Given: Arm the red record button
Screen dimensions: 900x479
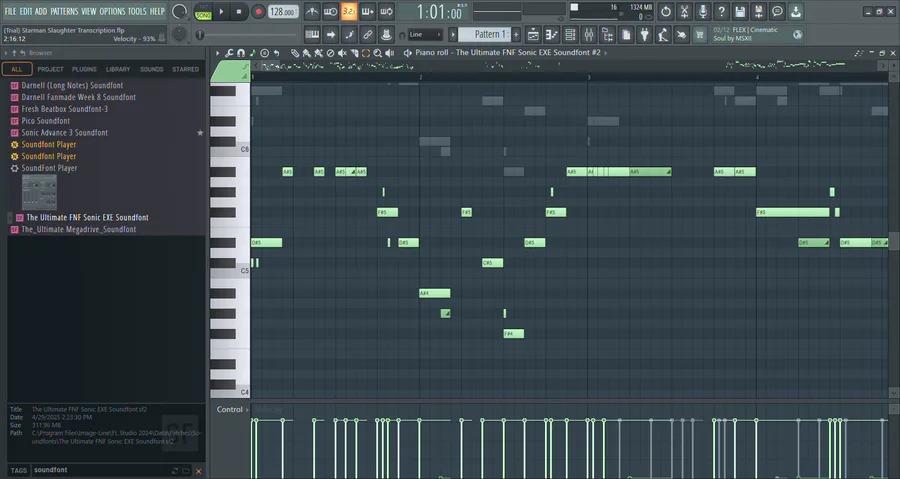Looking at the screenshot, I should click(x=258, y=11).
